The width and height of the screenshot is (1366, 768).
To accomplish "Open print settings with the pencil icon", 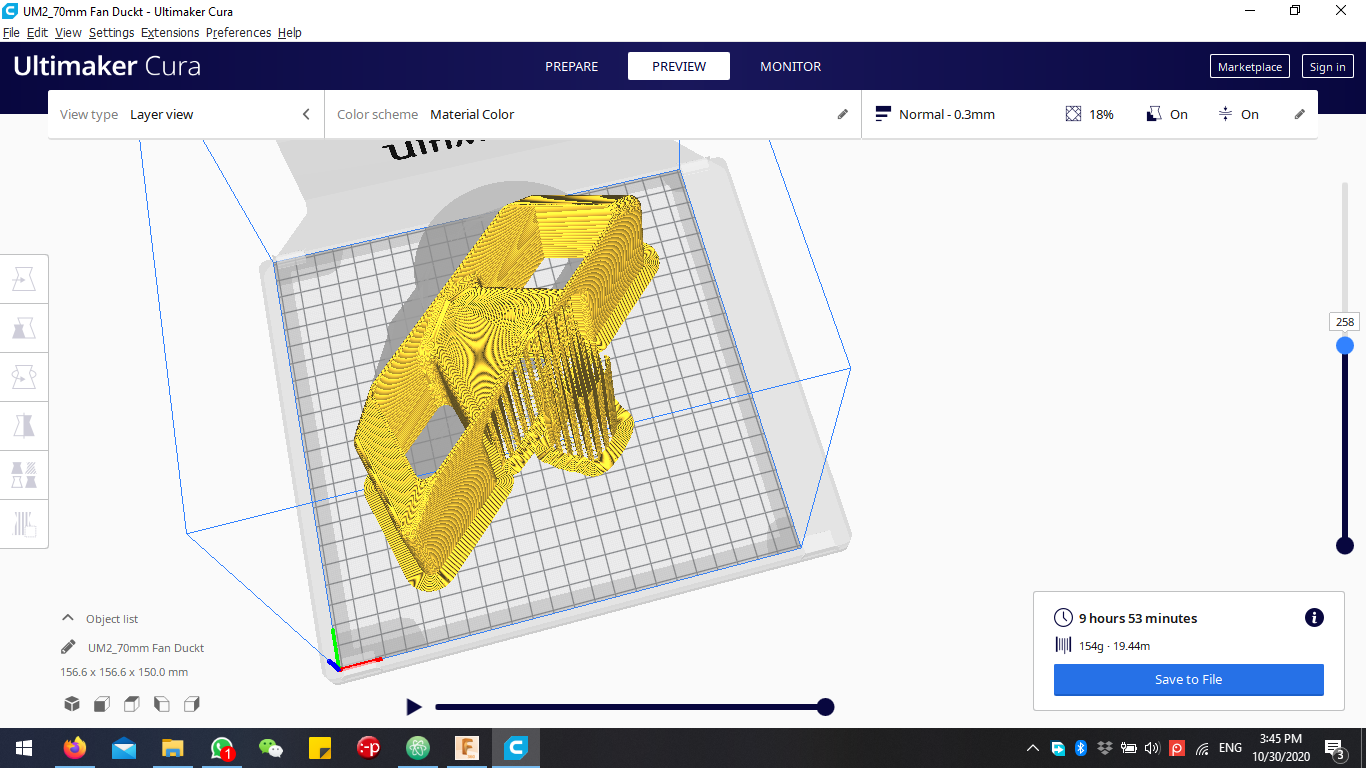I will click(1300, 114).
